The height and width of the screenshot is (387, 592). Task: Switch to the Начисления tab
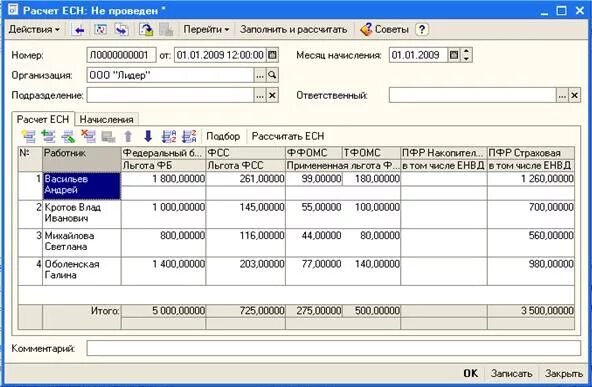106,120
